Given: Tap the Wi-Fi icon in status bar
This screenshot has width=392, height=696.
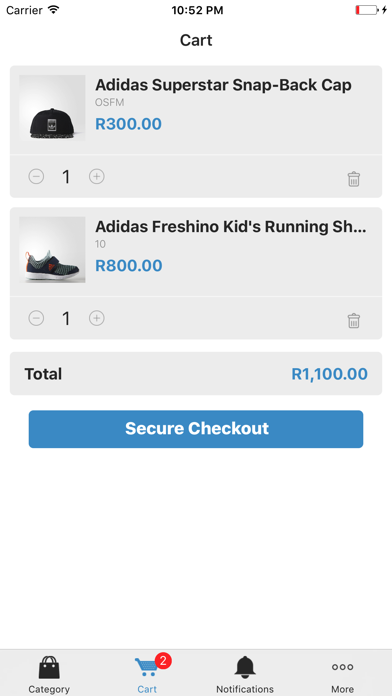Looking at the screenshot, I should (x=54, y=9).
